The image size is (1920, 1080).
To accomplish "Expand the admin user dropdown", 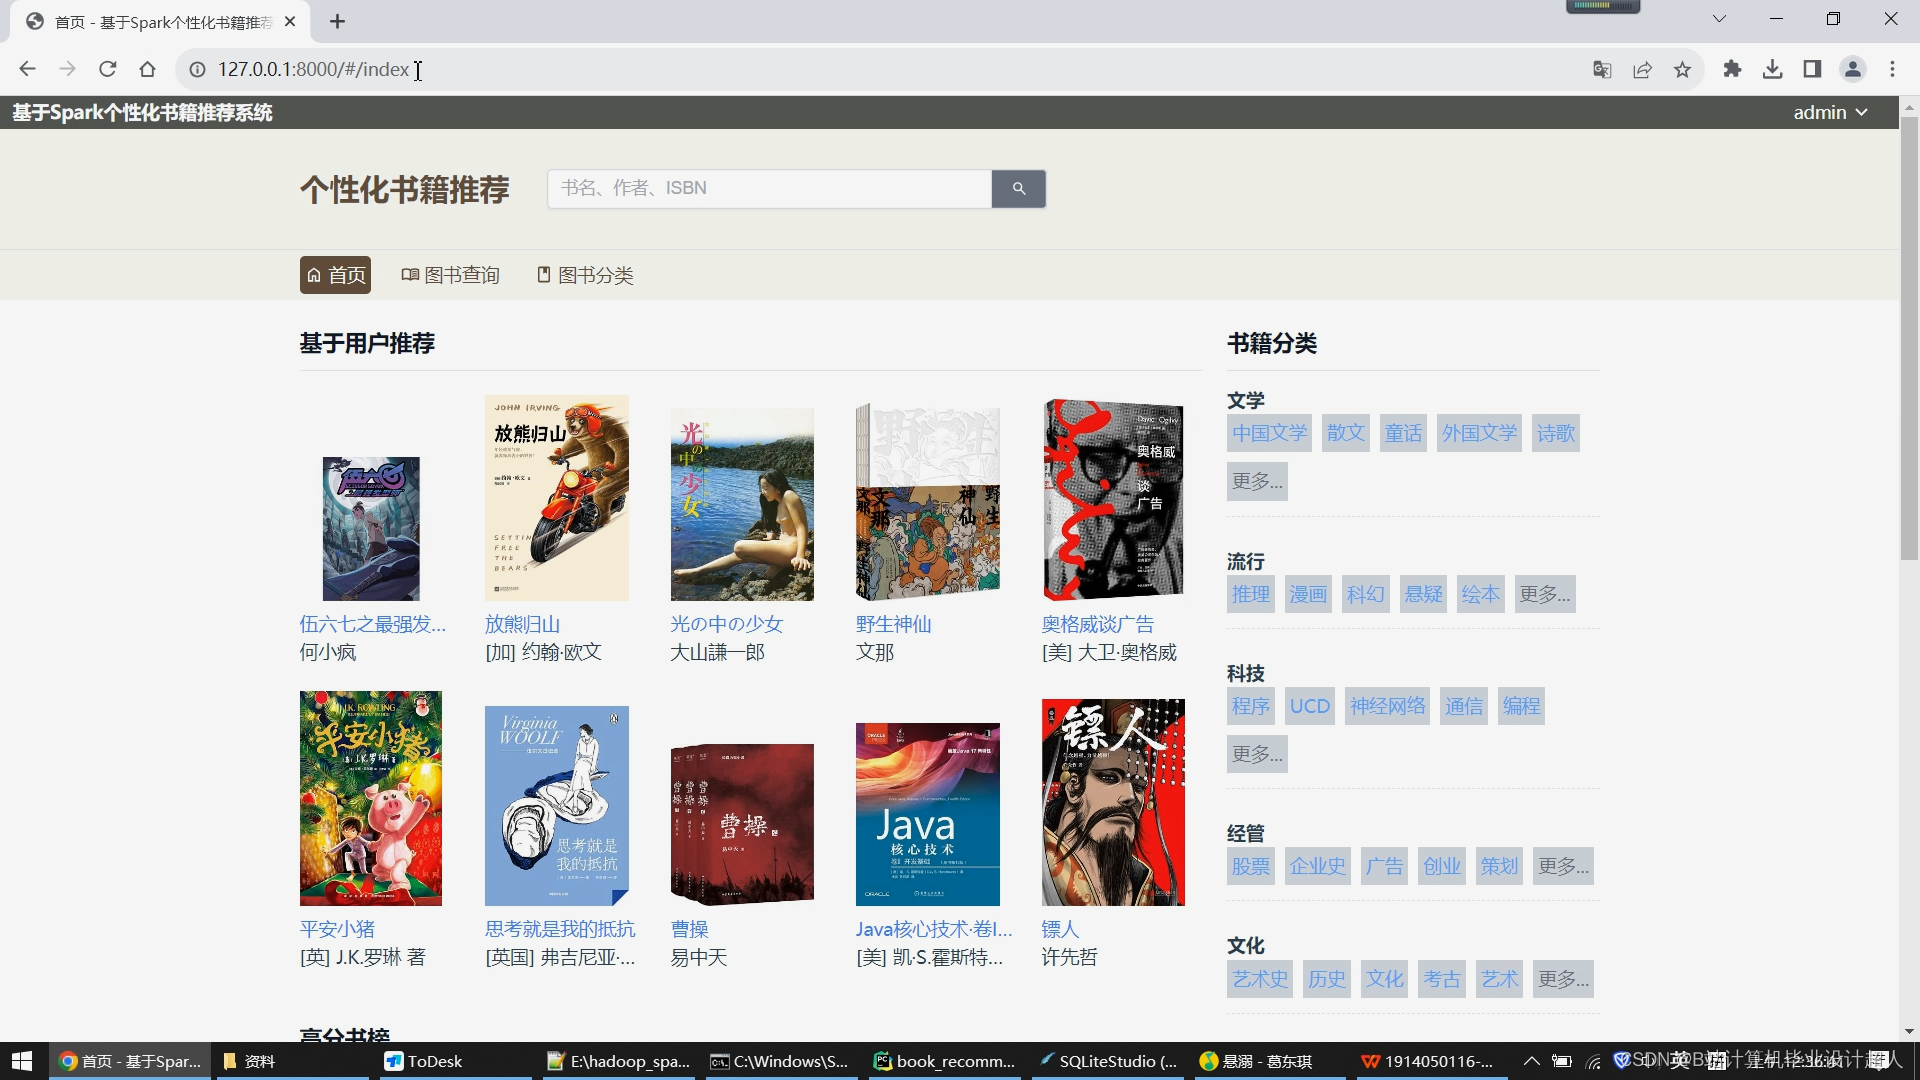I will 1830,112.
